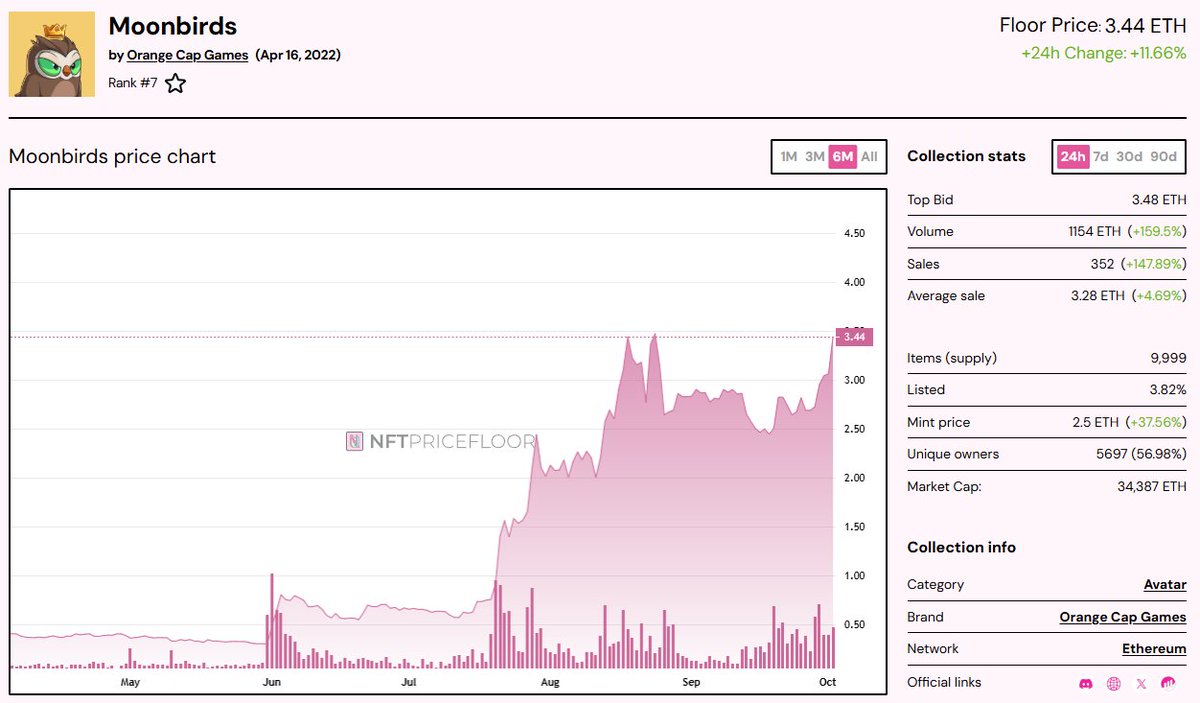Open the Moonbirds Discord server icon
Viewport: 1200px width, 703px height.
pos(1086,683)
